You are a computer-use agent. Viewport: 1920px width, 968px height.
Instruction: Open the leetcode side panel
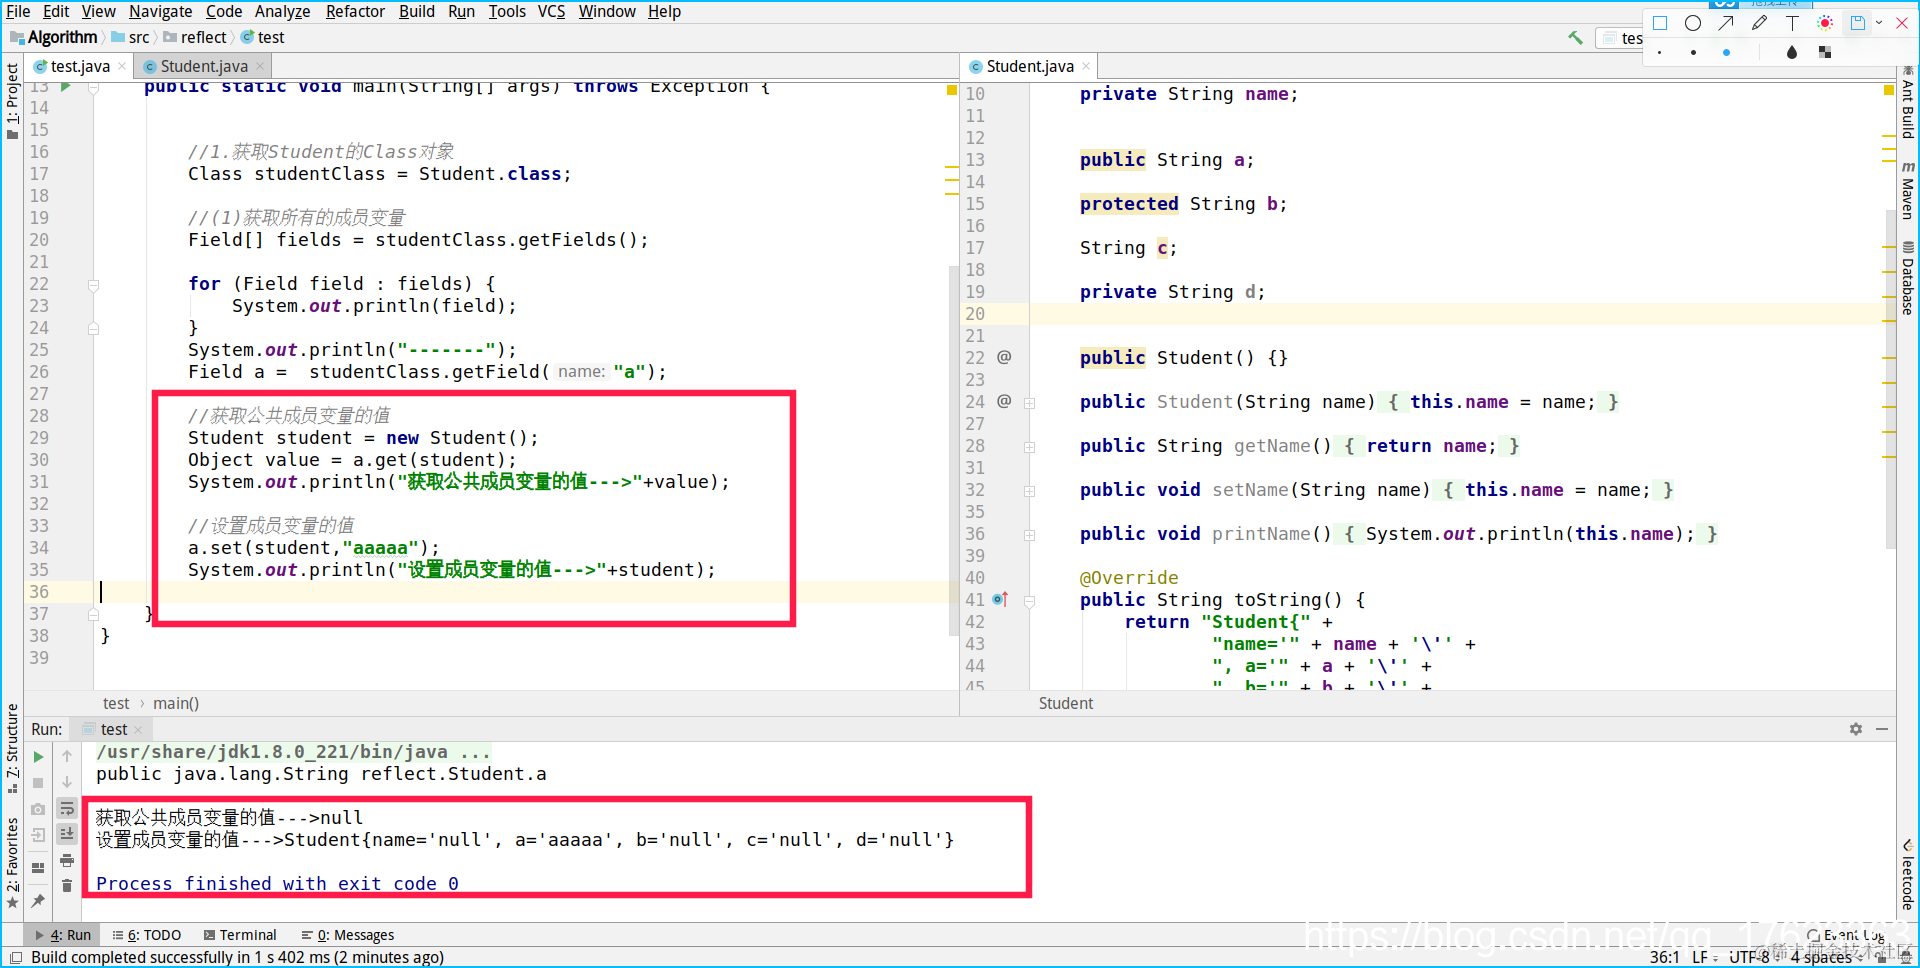coord(1908,874)
